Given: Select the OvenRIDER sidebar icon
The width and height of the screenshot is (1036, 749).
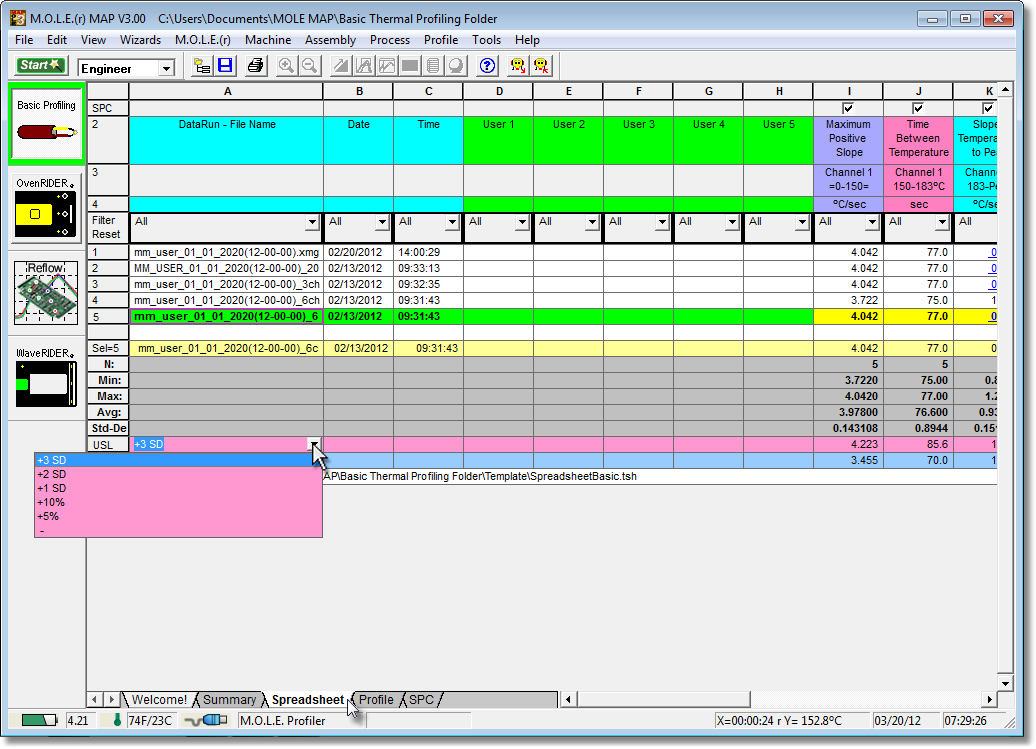Looking at the screenshot, I should tap(46, 207).
